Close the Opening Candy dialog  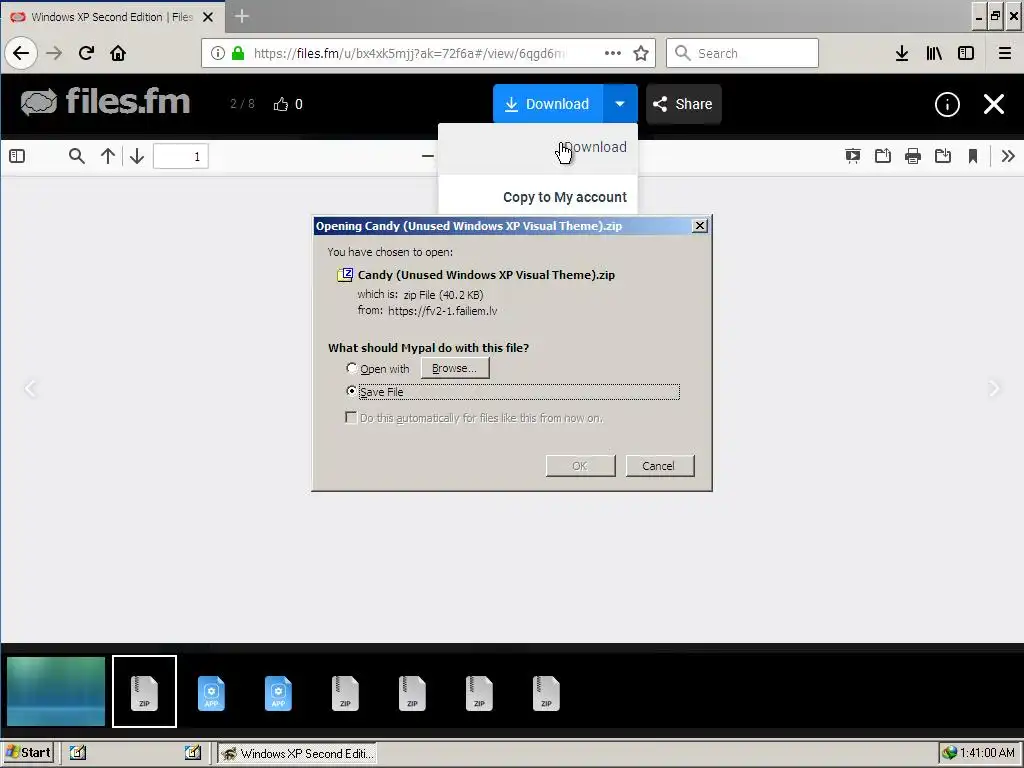pos(699,225)
